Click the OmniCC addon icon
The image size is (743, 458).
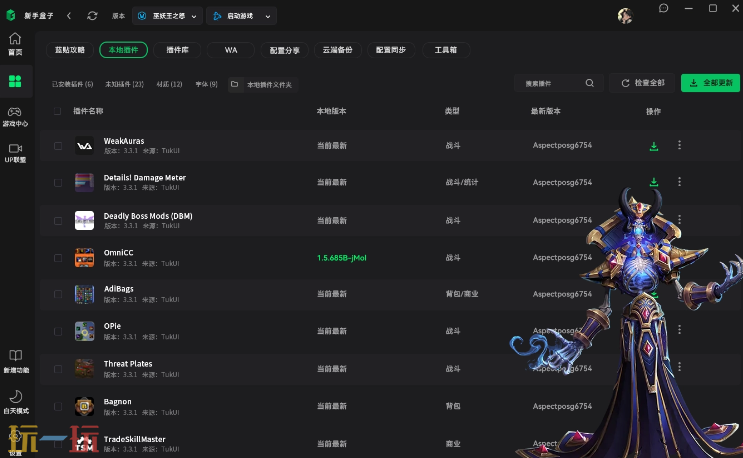tap(84, 258)
